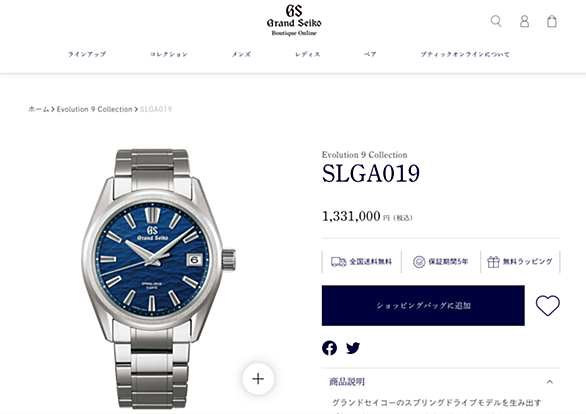Zoom watch image with plus button
Image resolution: width=586 pixels, height=414 pixels.
click(258, 379)
